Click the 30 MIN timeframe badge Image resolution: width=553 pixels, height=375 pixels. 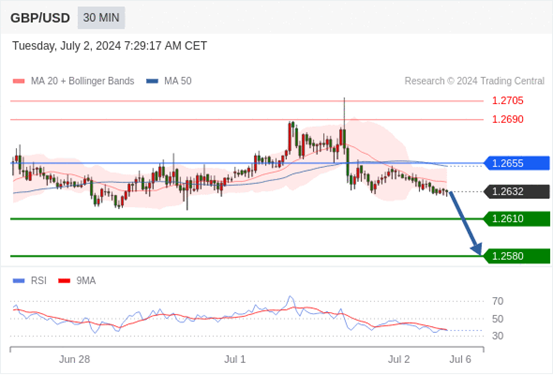click(101, 18)
